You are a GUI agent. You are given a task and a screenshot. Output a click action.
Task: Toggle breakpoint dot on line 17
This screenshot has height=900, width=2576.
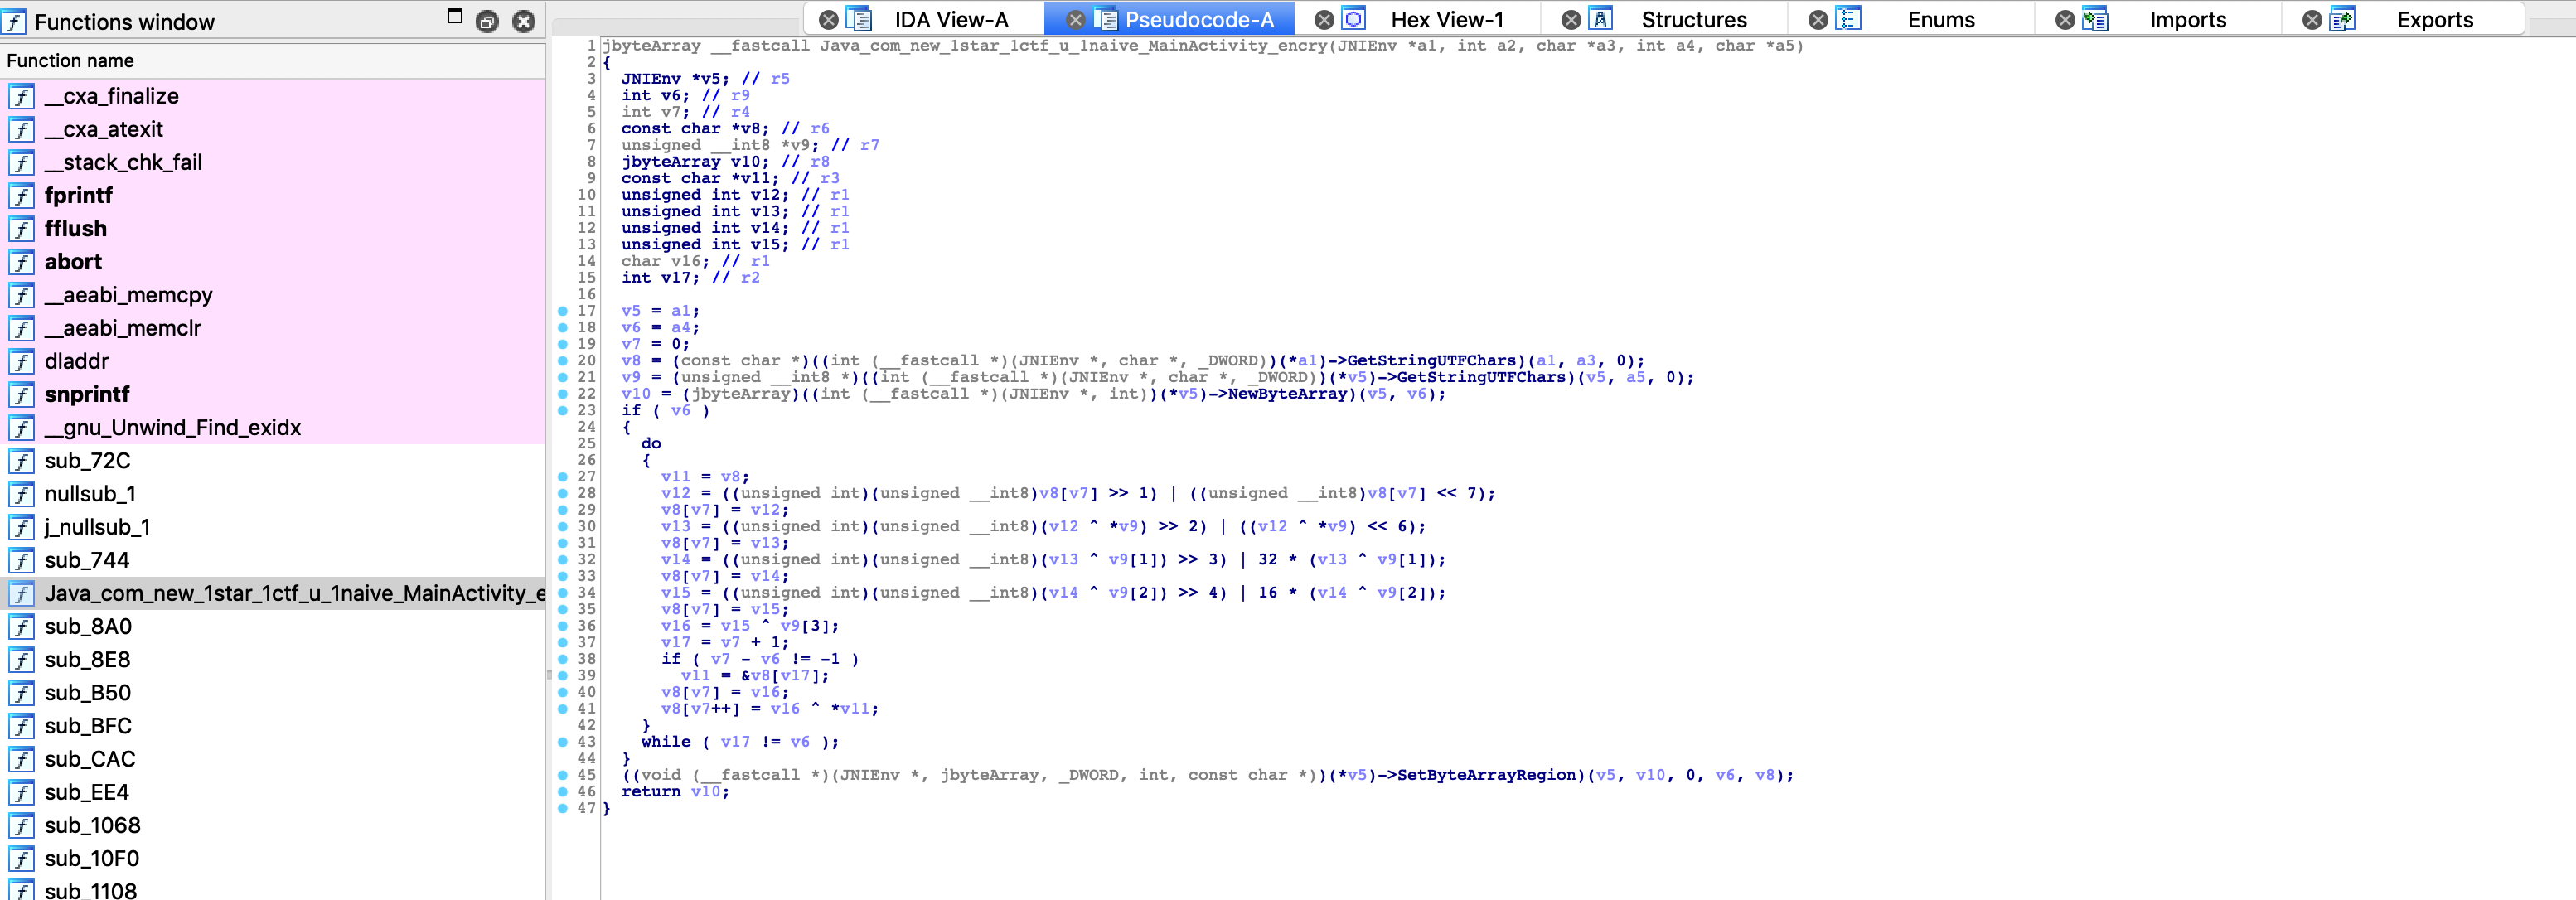click(563, 311)
